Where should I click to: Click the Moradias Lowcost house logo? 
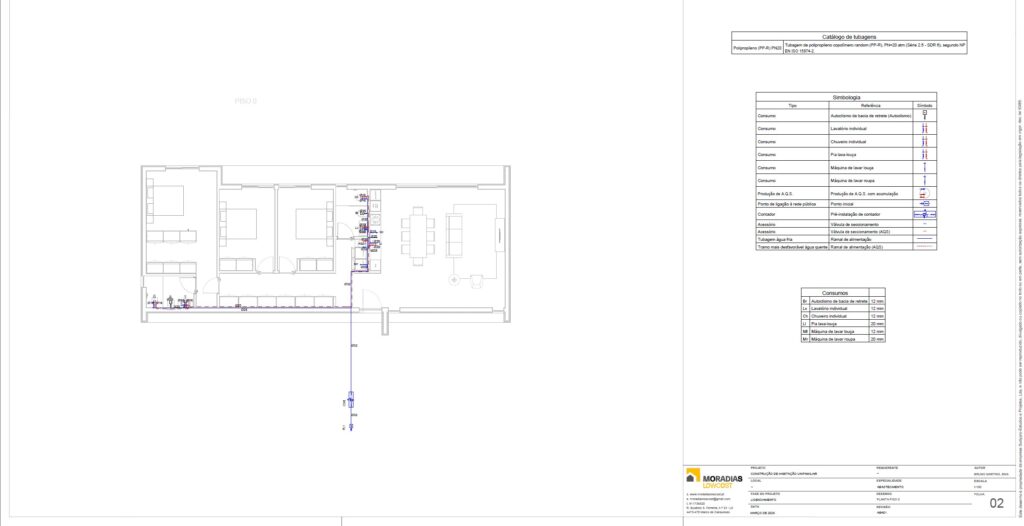click(693, 475)
